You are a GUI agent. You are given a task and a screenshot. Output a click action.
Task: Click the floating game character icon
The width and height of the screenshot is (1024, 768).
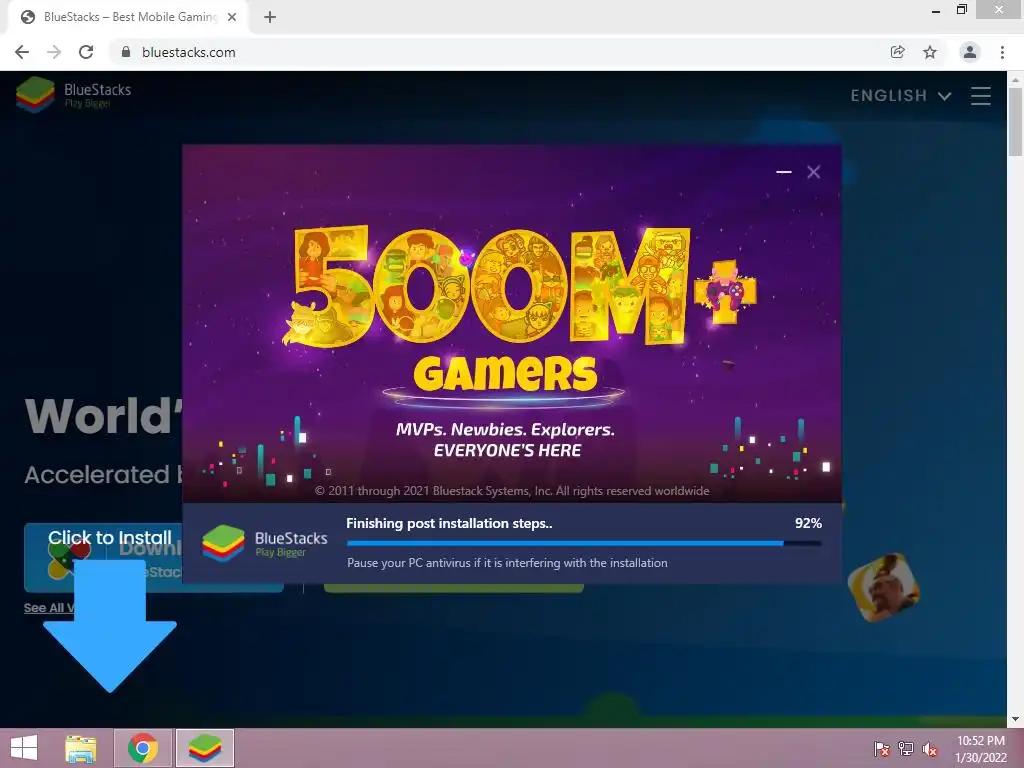884,588
